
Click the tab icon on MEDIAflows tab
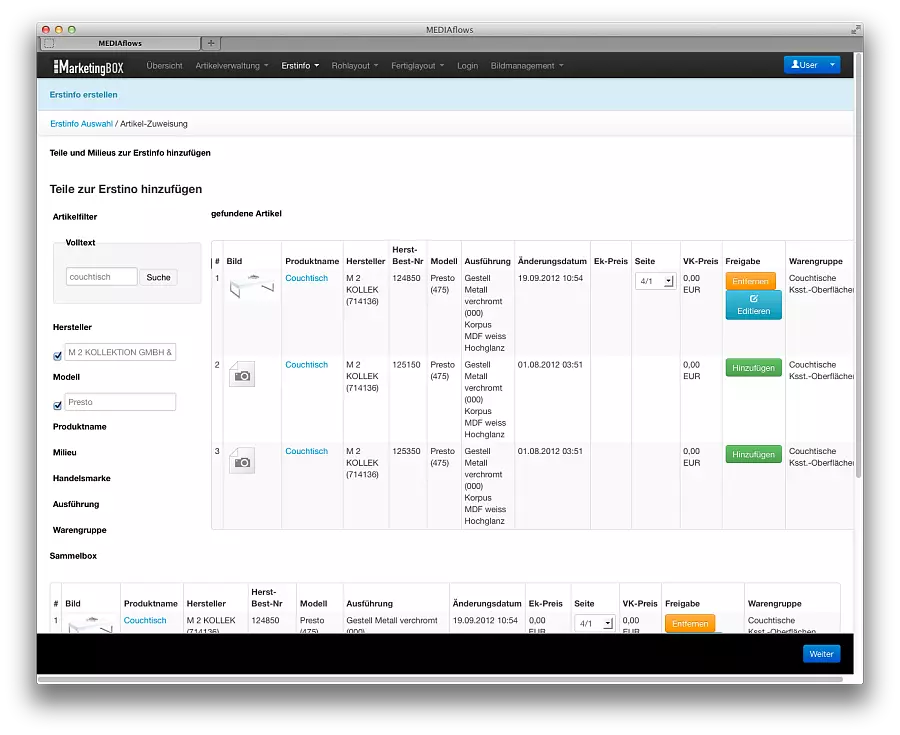(49, 43)
